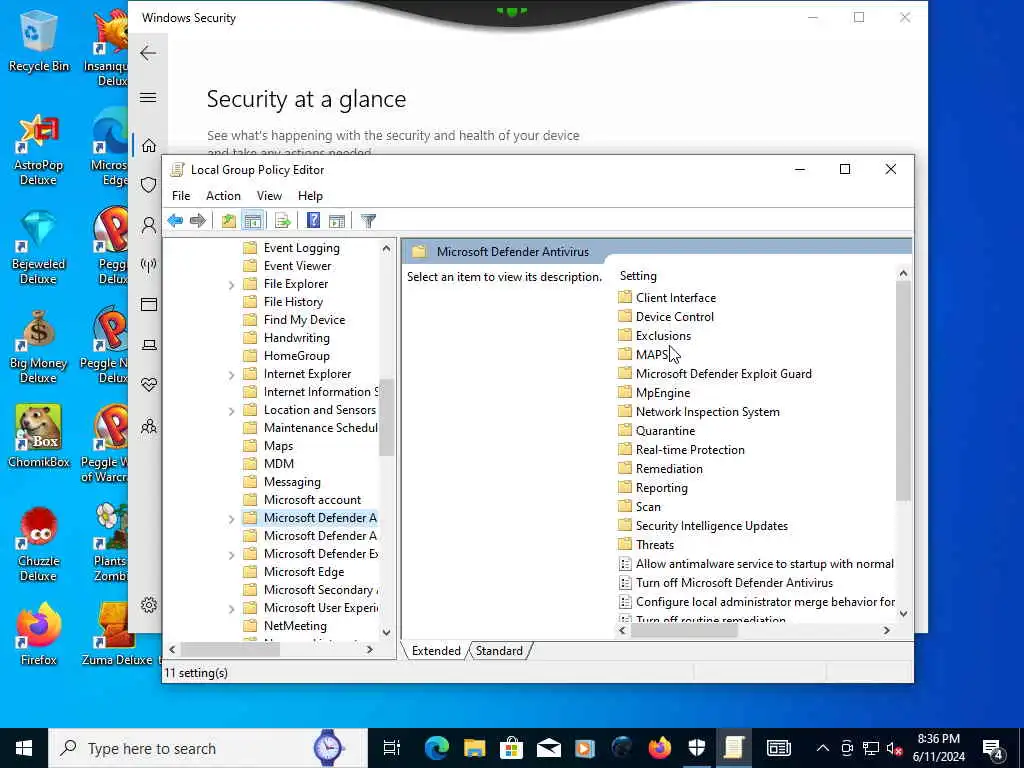
Task: Click the Task View taskbar button
Action: pos(392,748)
